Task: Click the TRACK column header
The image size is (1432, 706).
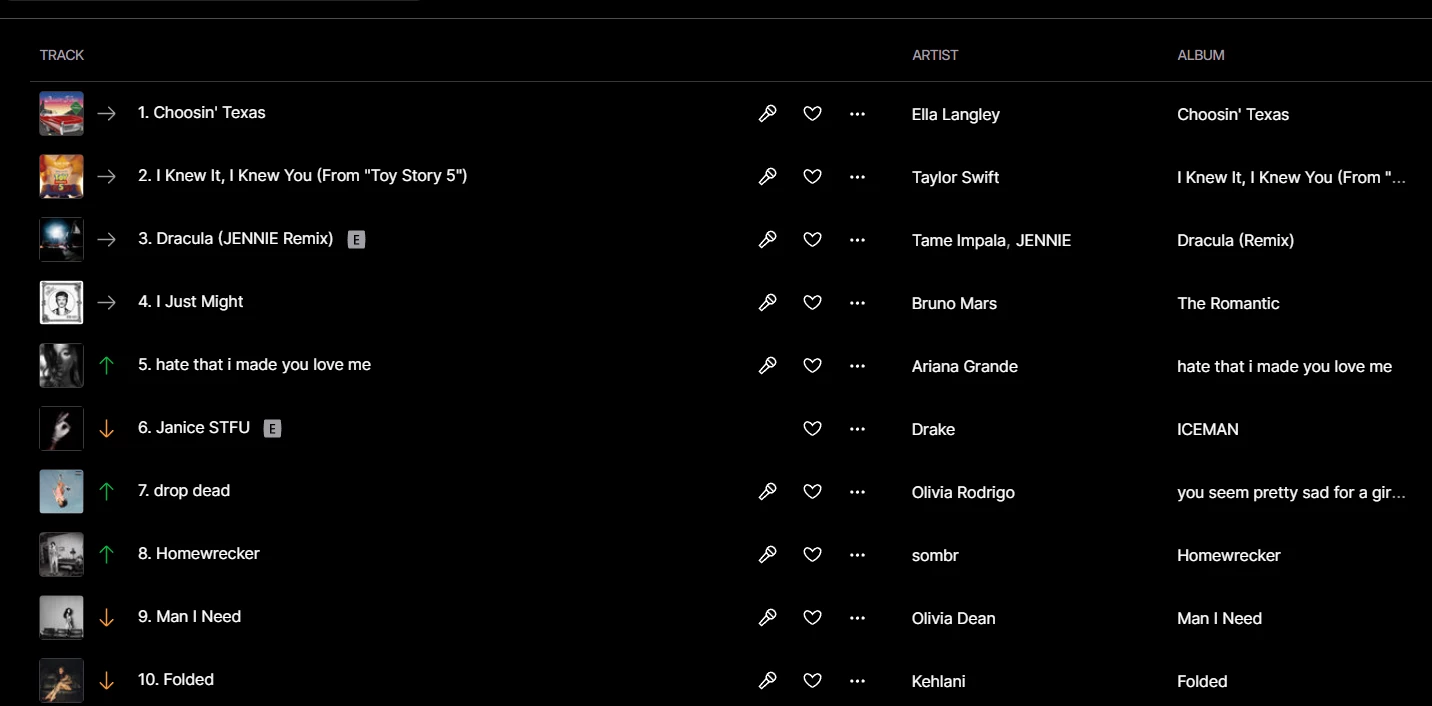Action: pos(62,55)
